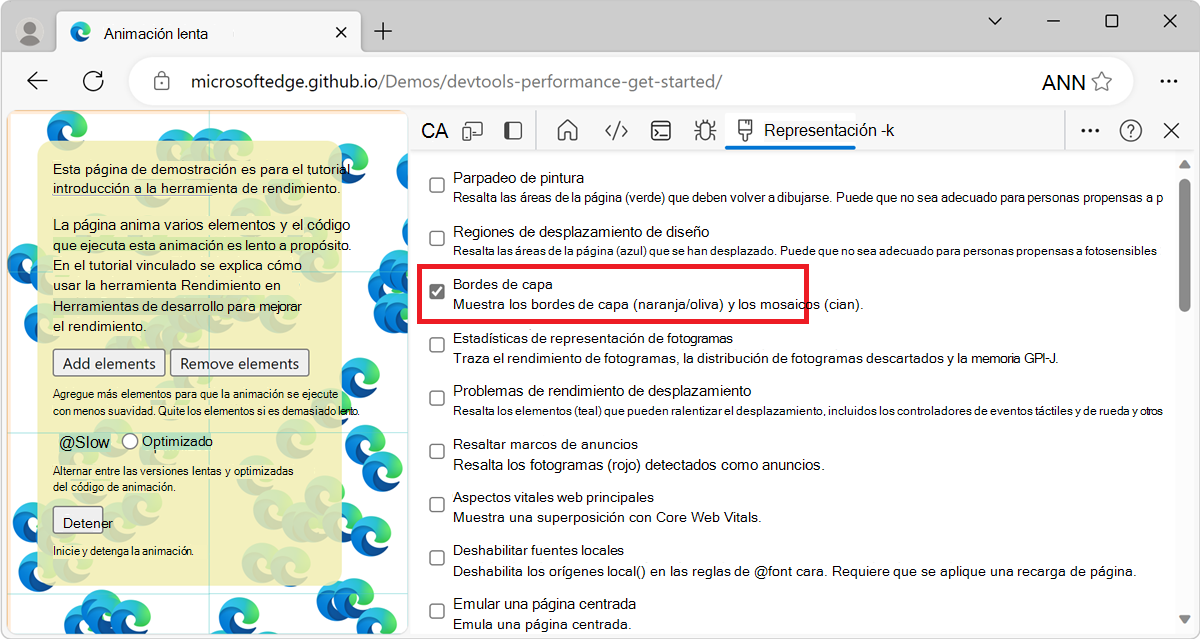
Task: Click the Parpadeo de pintura label
Action: [x=518, y=177]
